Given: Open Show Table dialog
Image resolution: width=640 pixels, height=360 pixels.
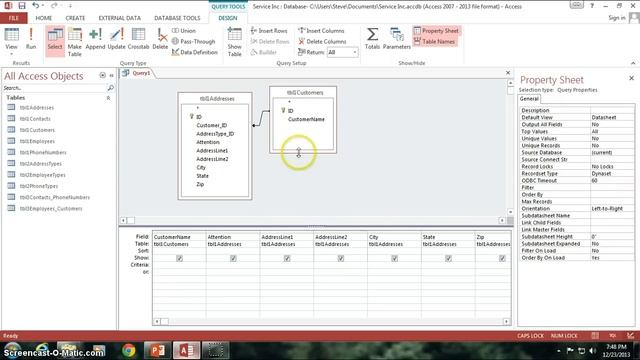Looking at the screenshot, I should [x=235, y=42].
